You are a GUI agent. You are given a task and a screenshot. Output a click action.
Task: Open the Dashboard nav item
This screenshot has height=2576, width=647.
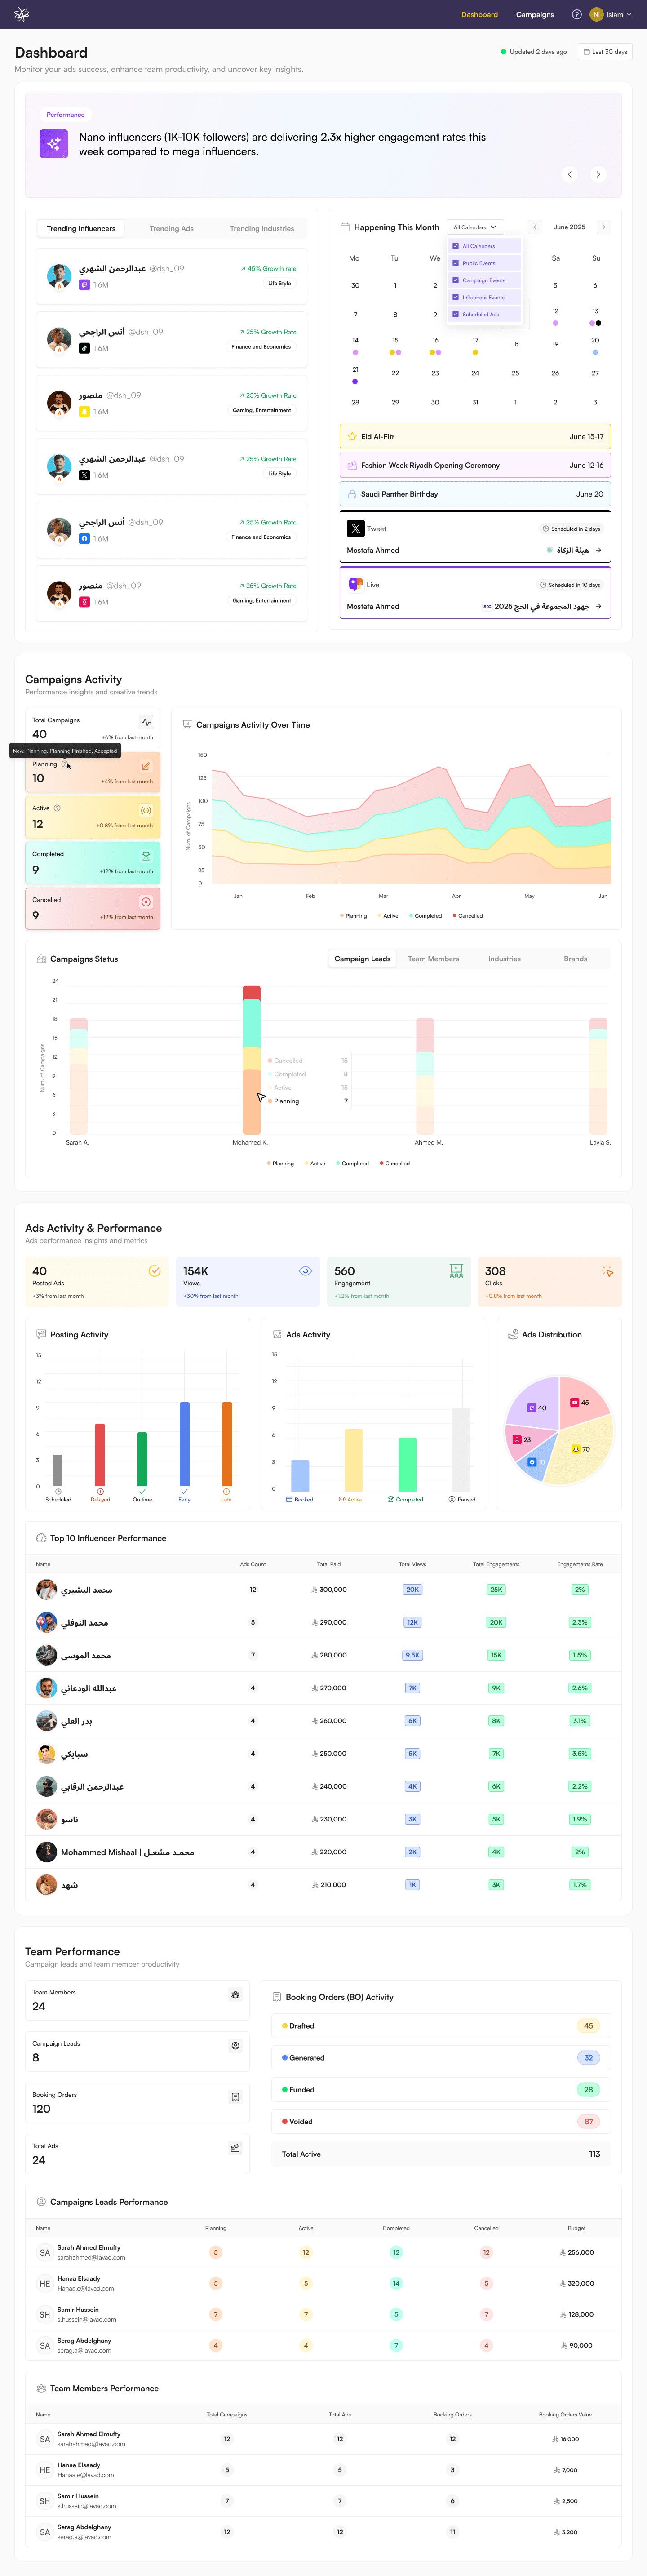[479, 14]
